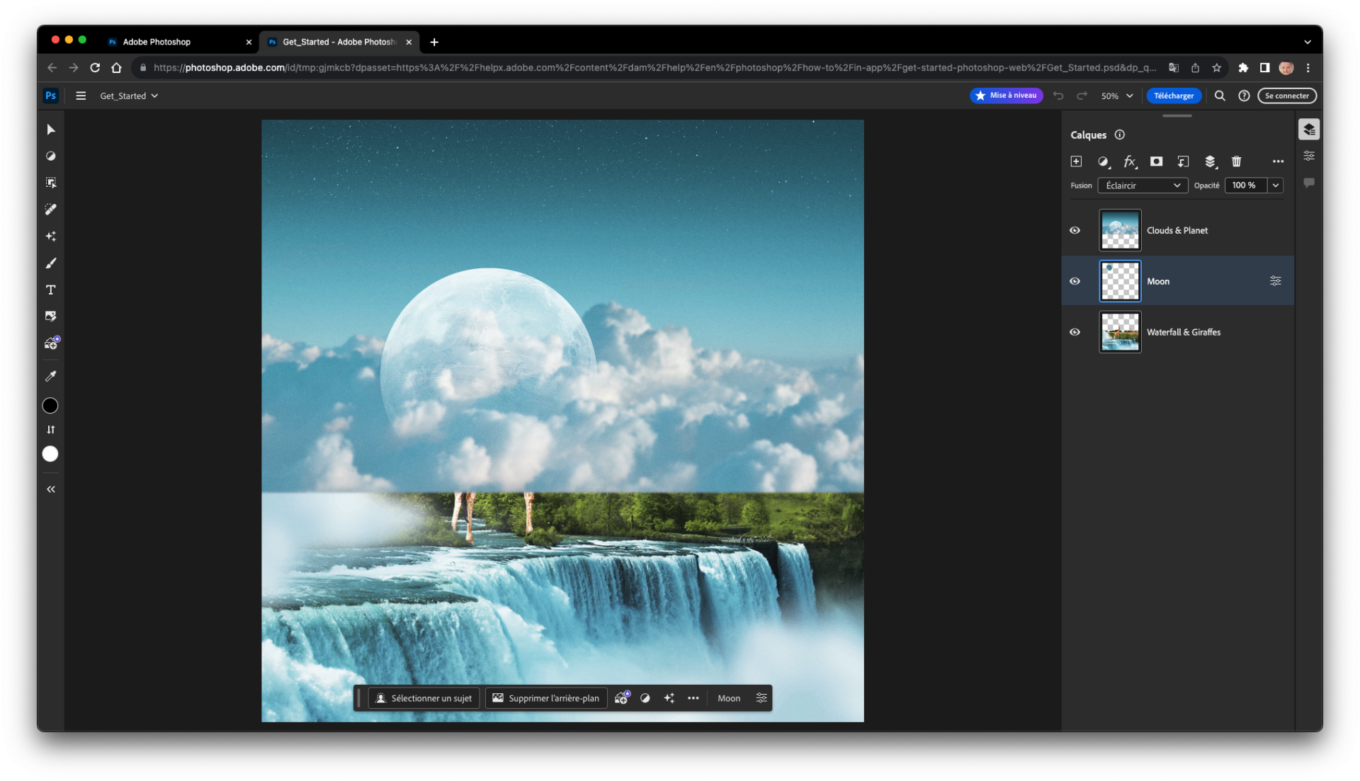Select the sparkle quick actions tool in left toolbar
1360x781 pixels.
pyautogui.click(x=51, y=236)
